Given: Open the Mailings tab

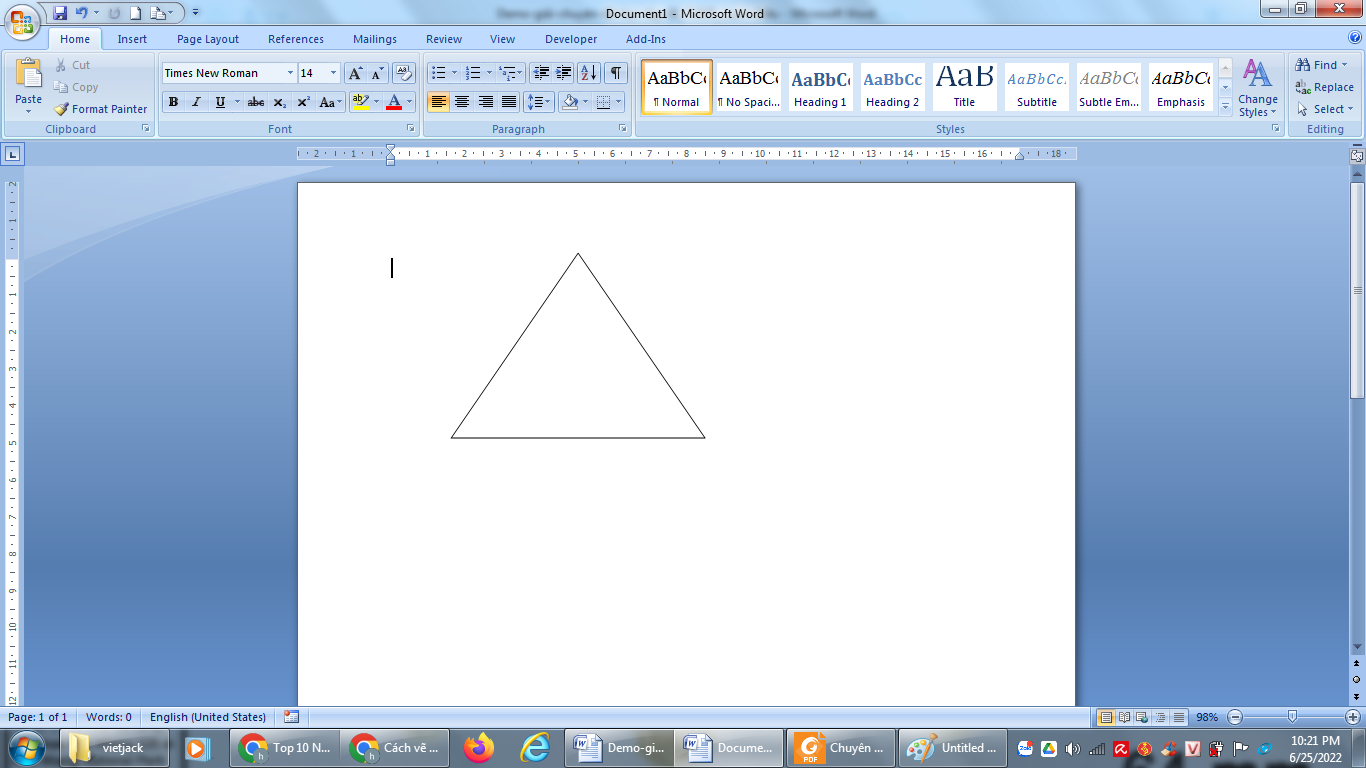Looking at the screenshot, I should coord(375,39).
